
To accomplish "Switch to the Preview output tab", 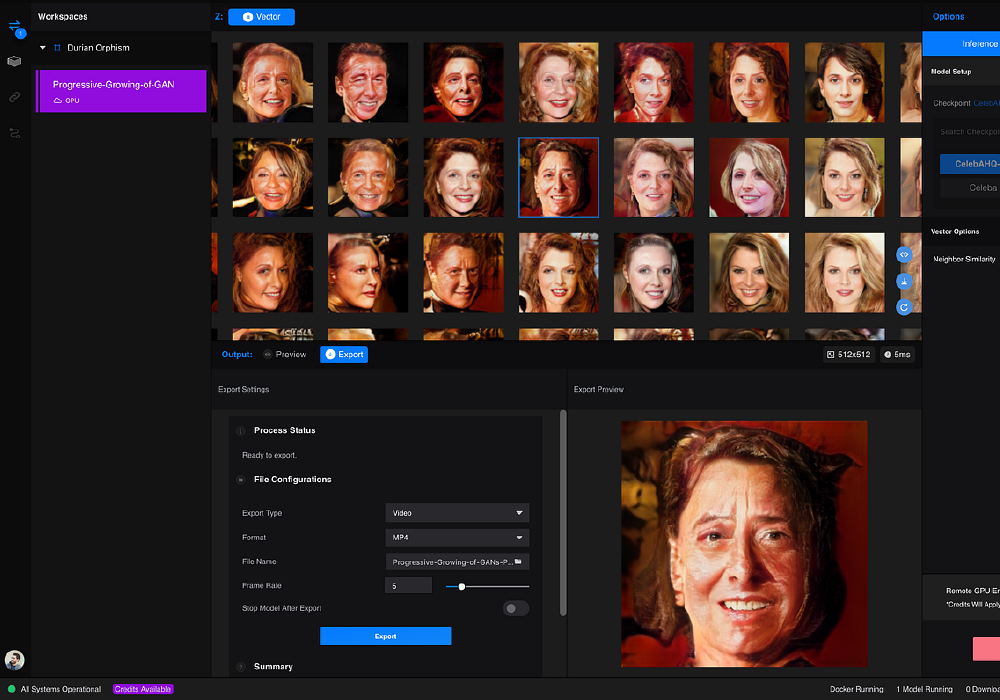I will click(285, 354).
